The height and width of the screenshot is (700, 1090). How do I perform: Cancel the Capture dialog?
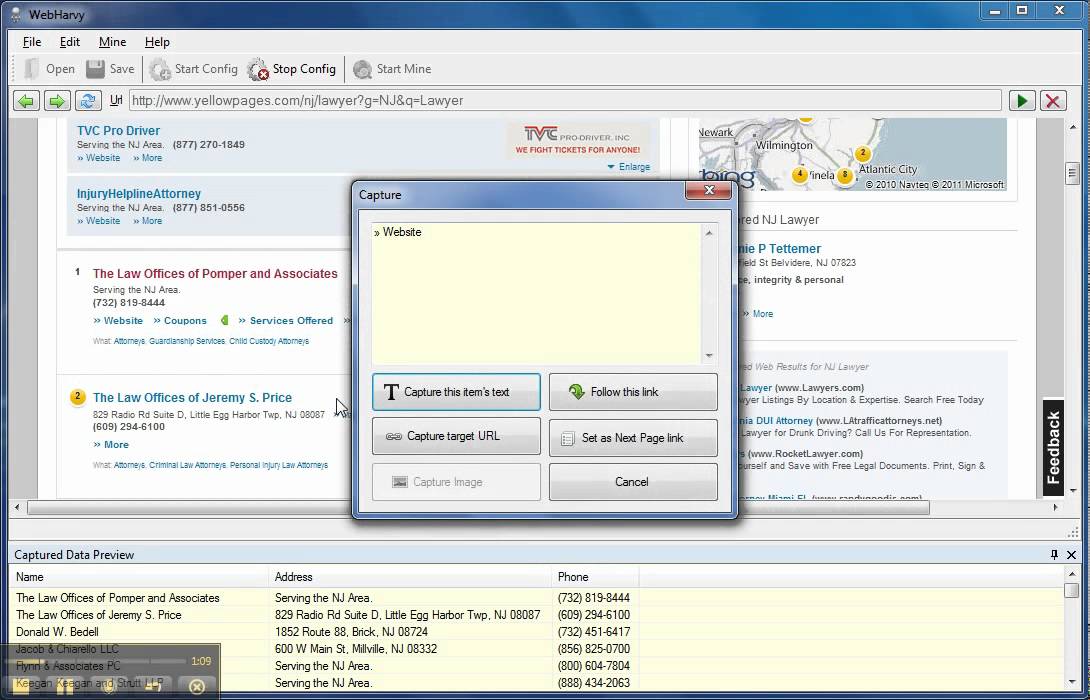[x=633, y=482]
